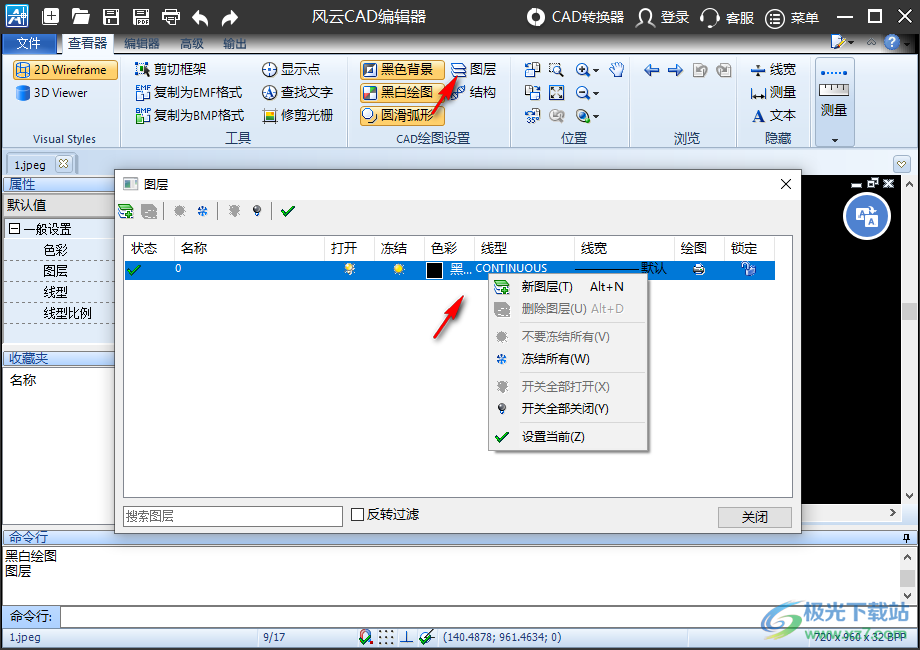Toggle layer 0 freeze sun icon
The height and width of the screenshot is (650, 920).
(399, 269)
